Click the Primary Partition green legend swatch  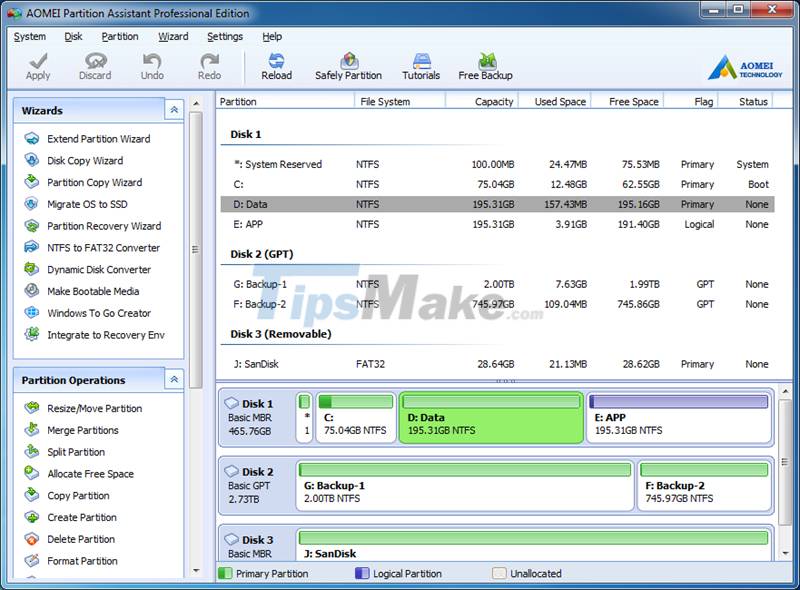pos(224,573)
